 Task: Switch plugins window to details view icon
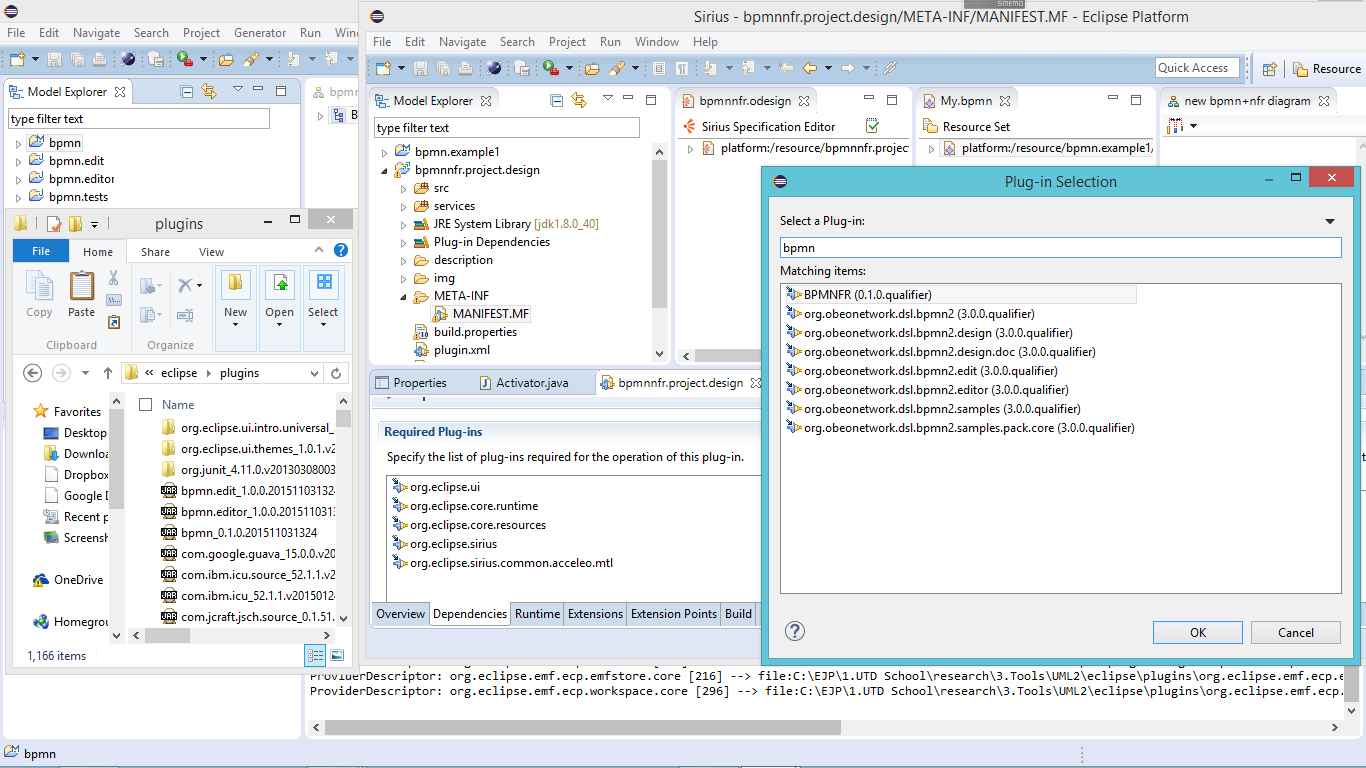[x=316, y=655]
